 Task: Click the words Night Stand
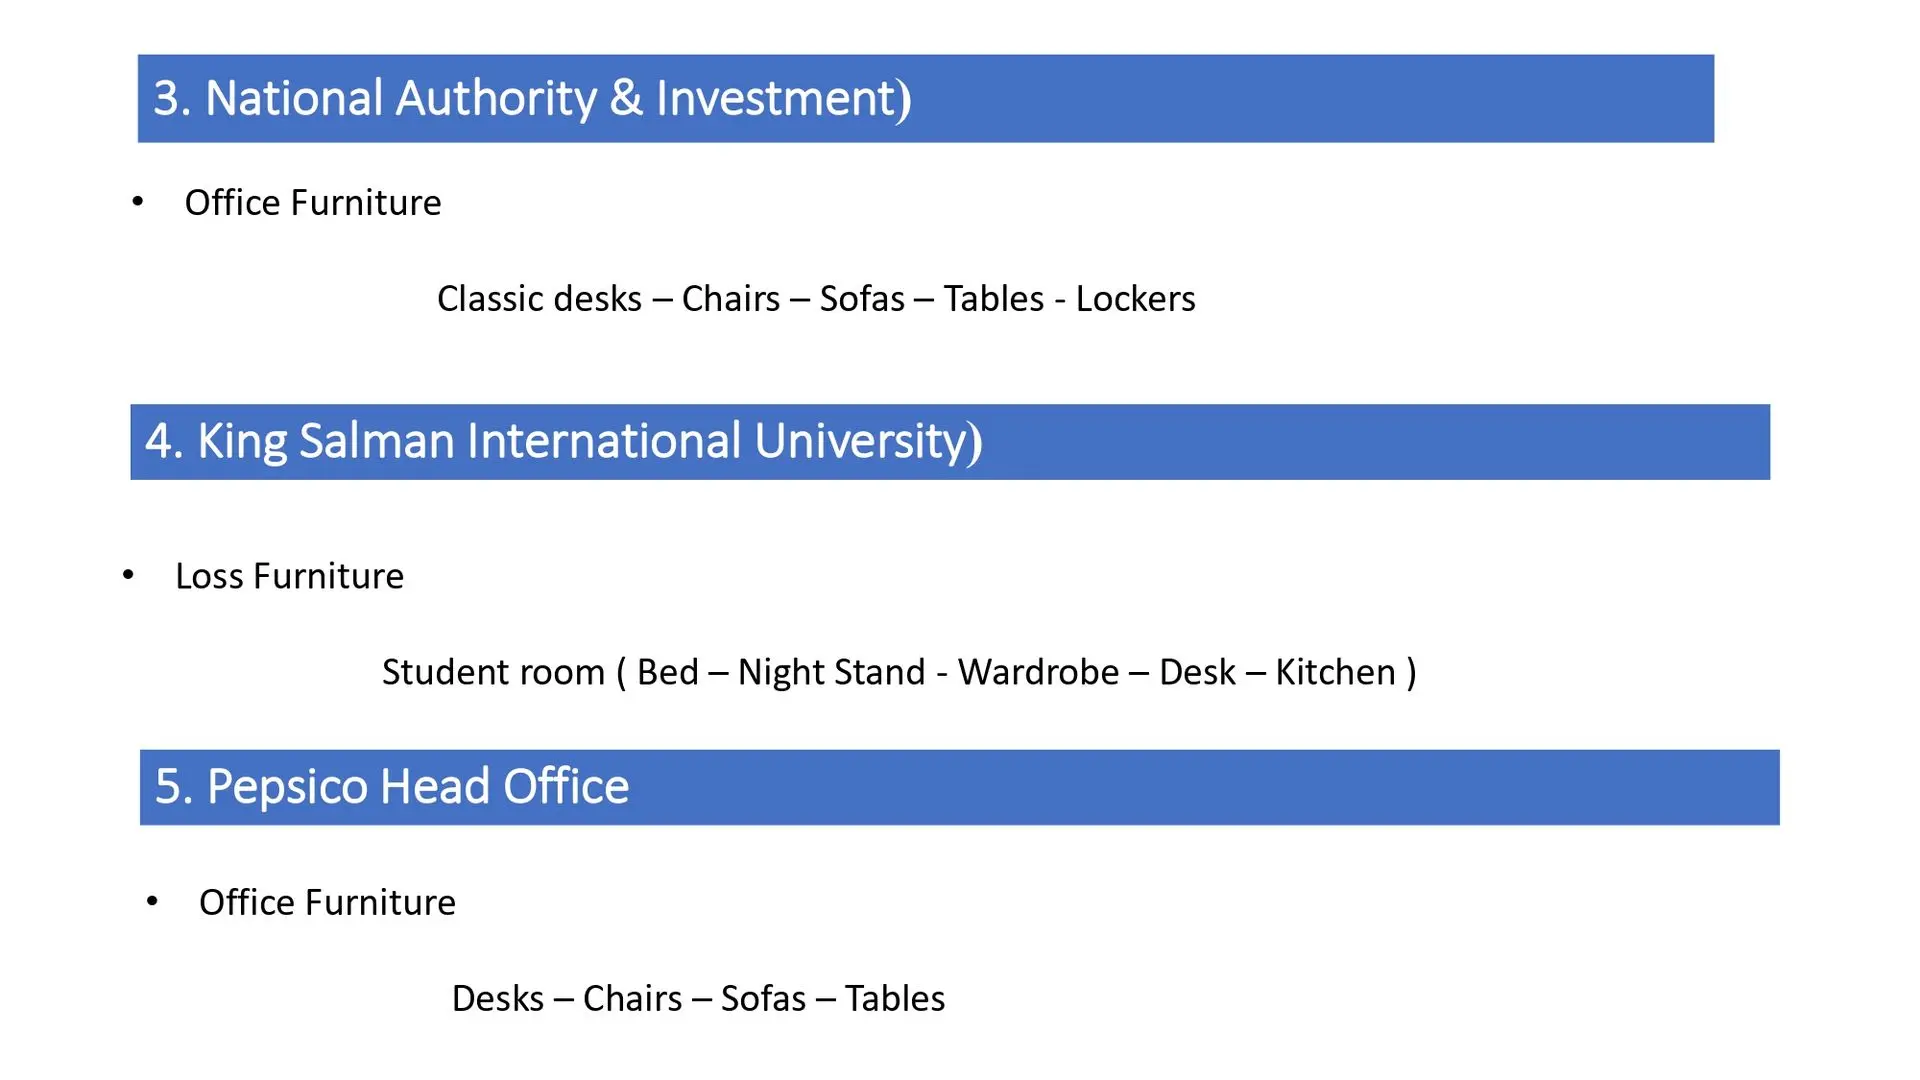coord(831,673)
